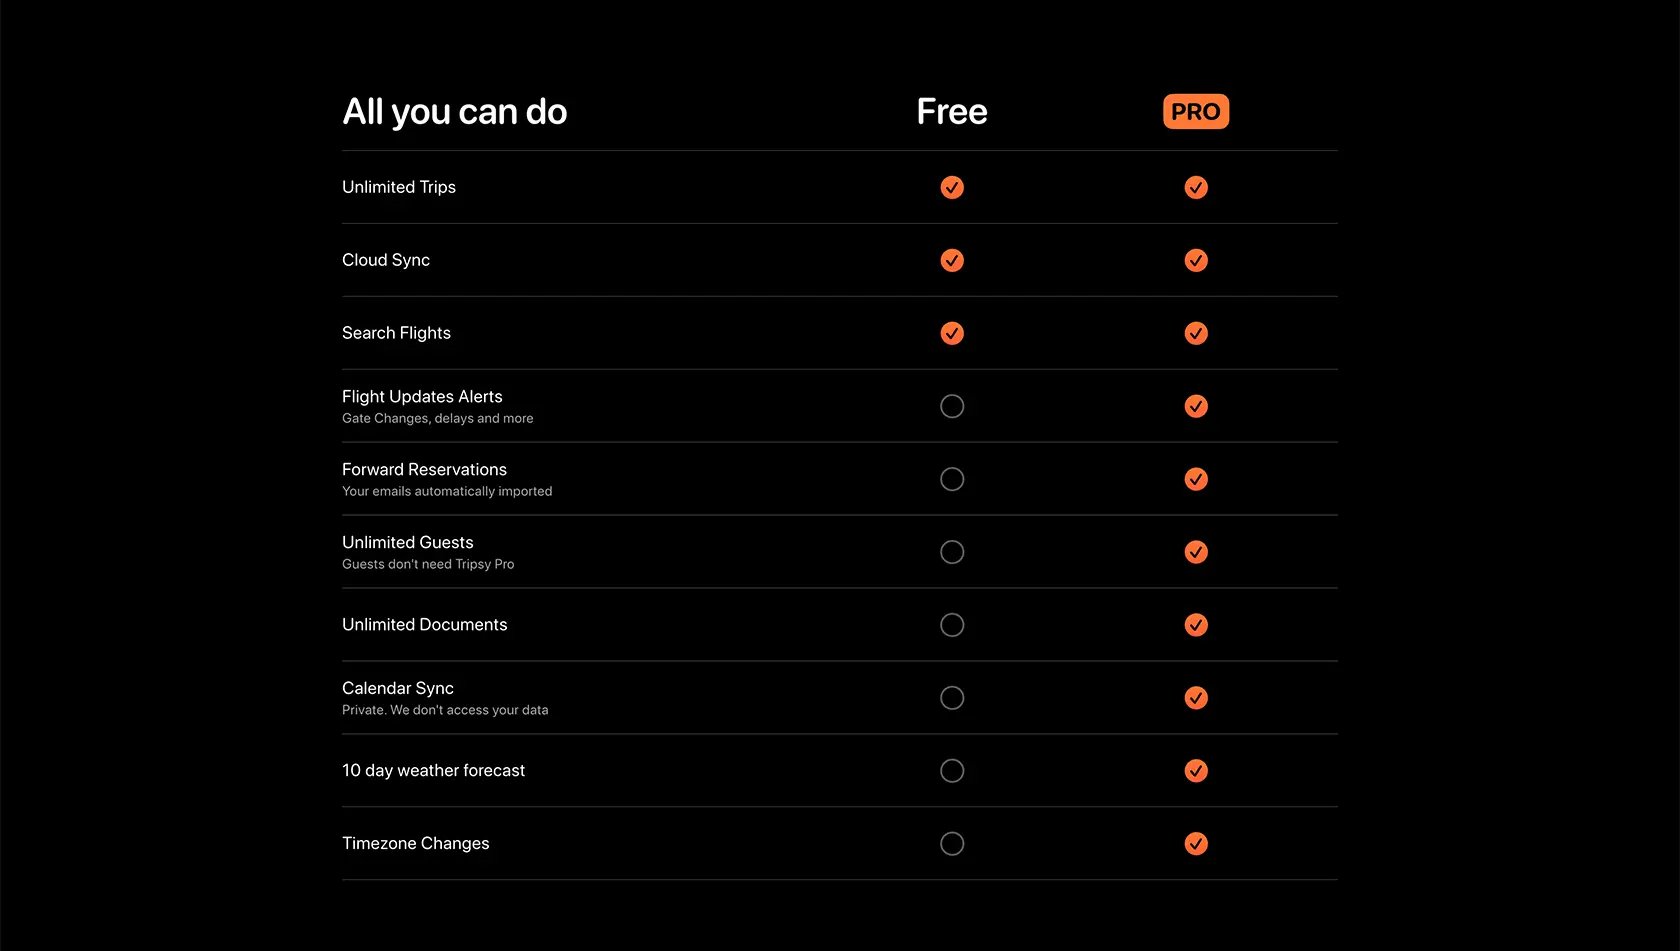The width and height of the screenshot is (1680, 951).
Task: Click the Timezone Changes feature label
Action: pyautogui.click(x=416, y=844)
